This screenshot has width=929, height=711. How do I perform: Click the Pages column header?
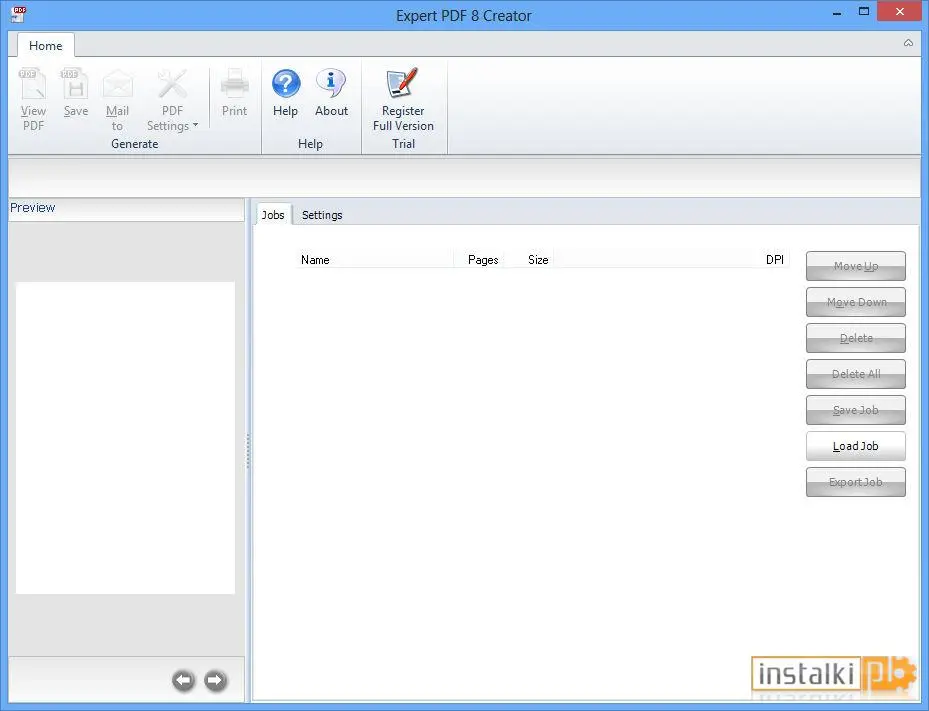pyautogui.click(x=479, y=260)
